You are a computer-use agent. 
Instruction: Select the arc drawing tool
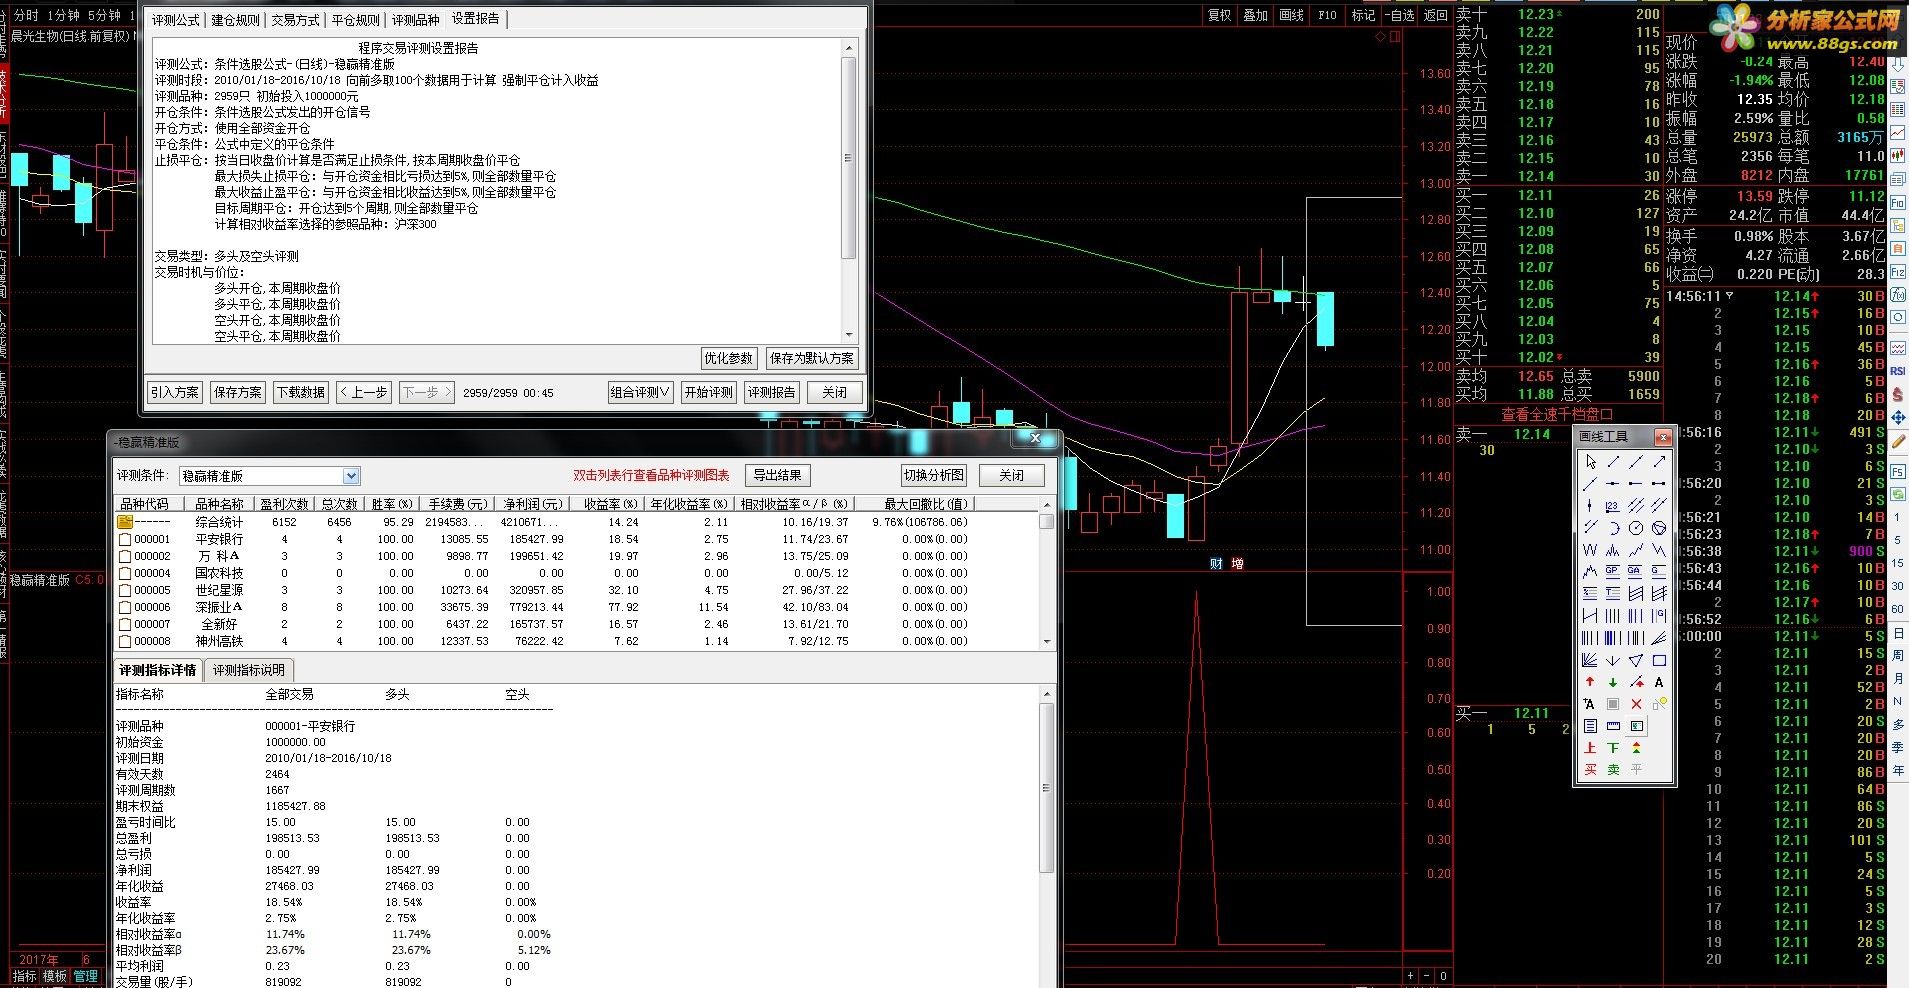click(x=1613, y=527)
